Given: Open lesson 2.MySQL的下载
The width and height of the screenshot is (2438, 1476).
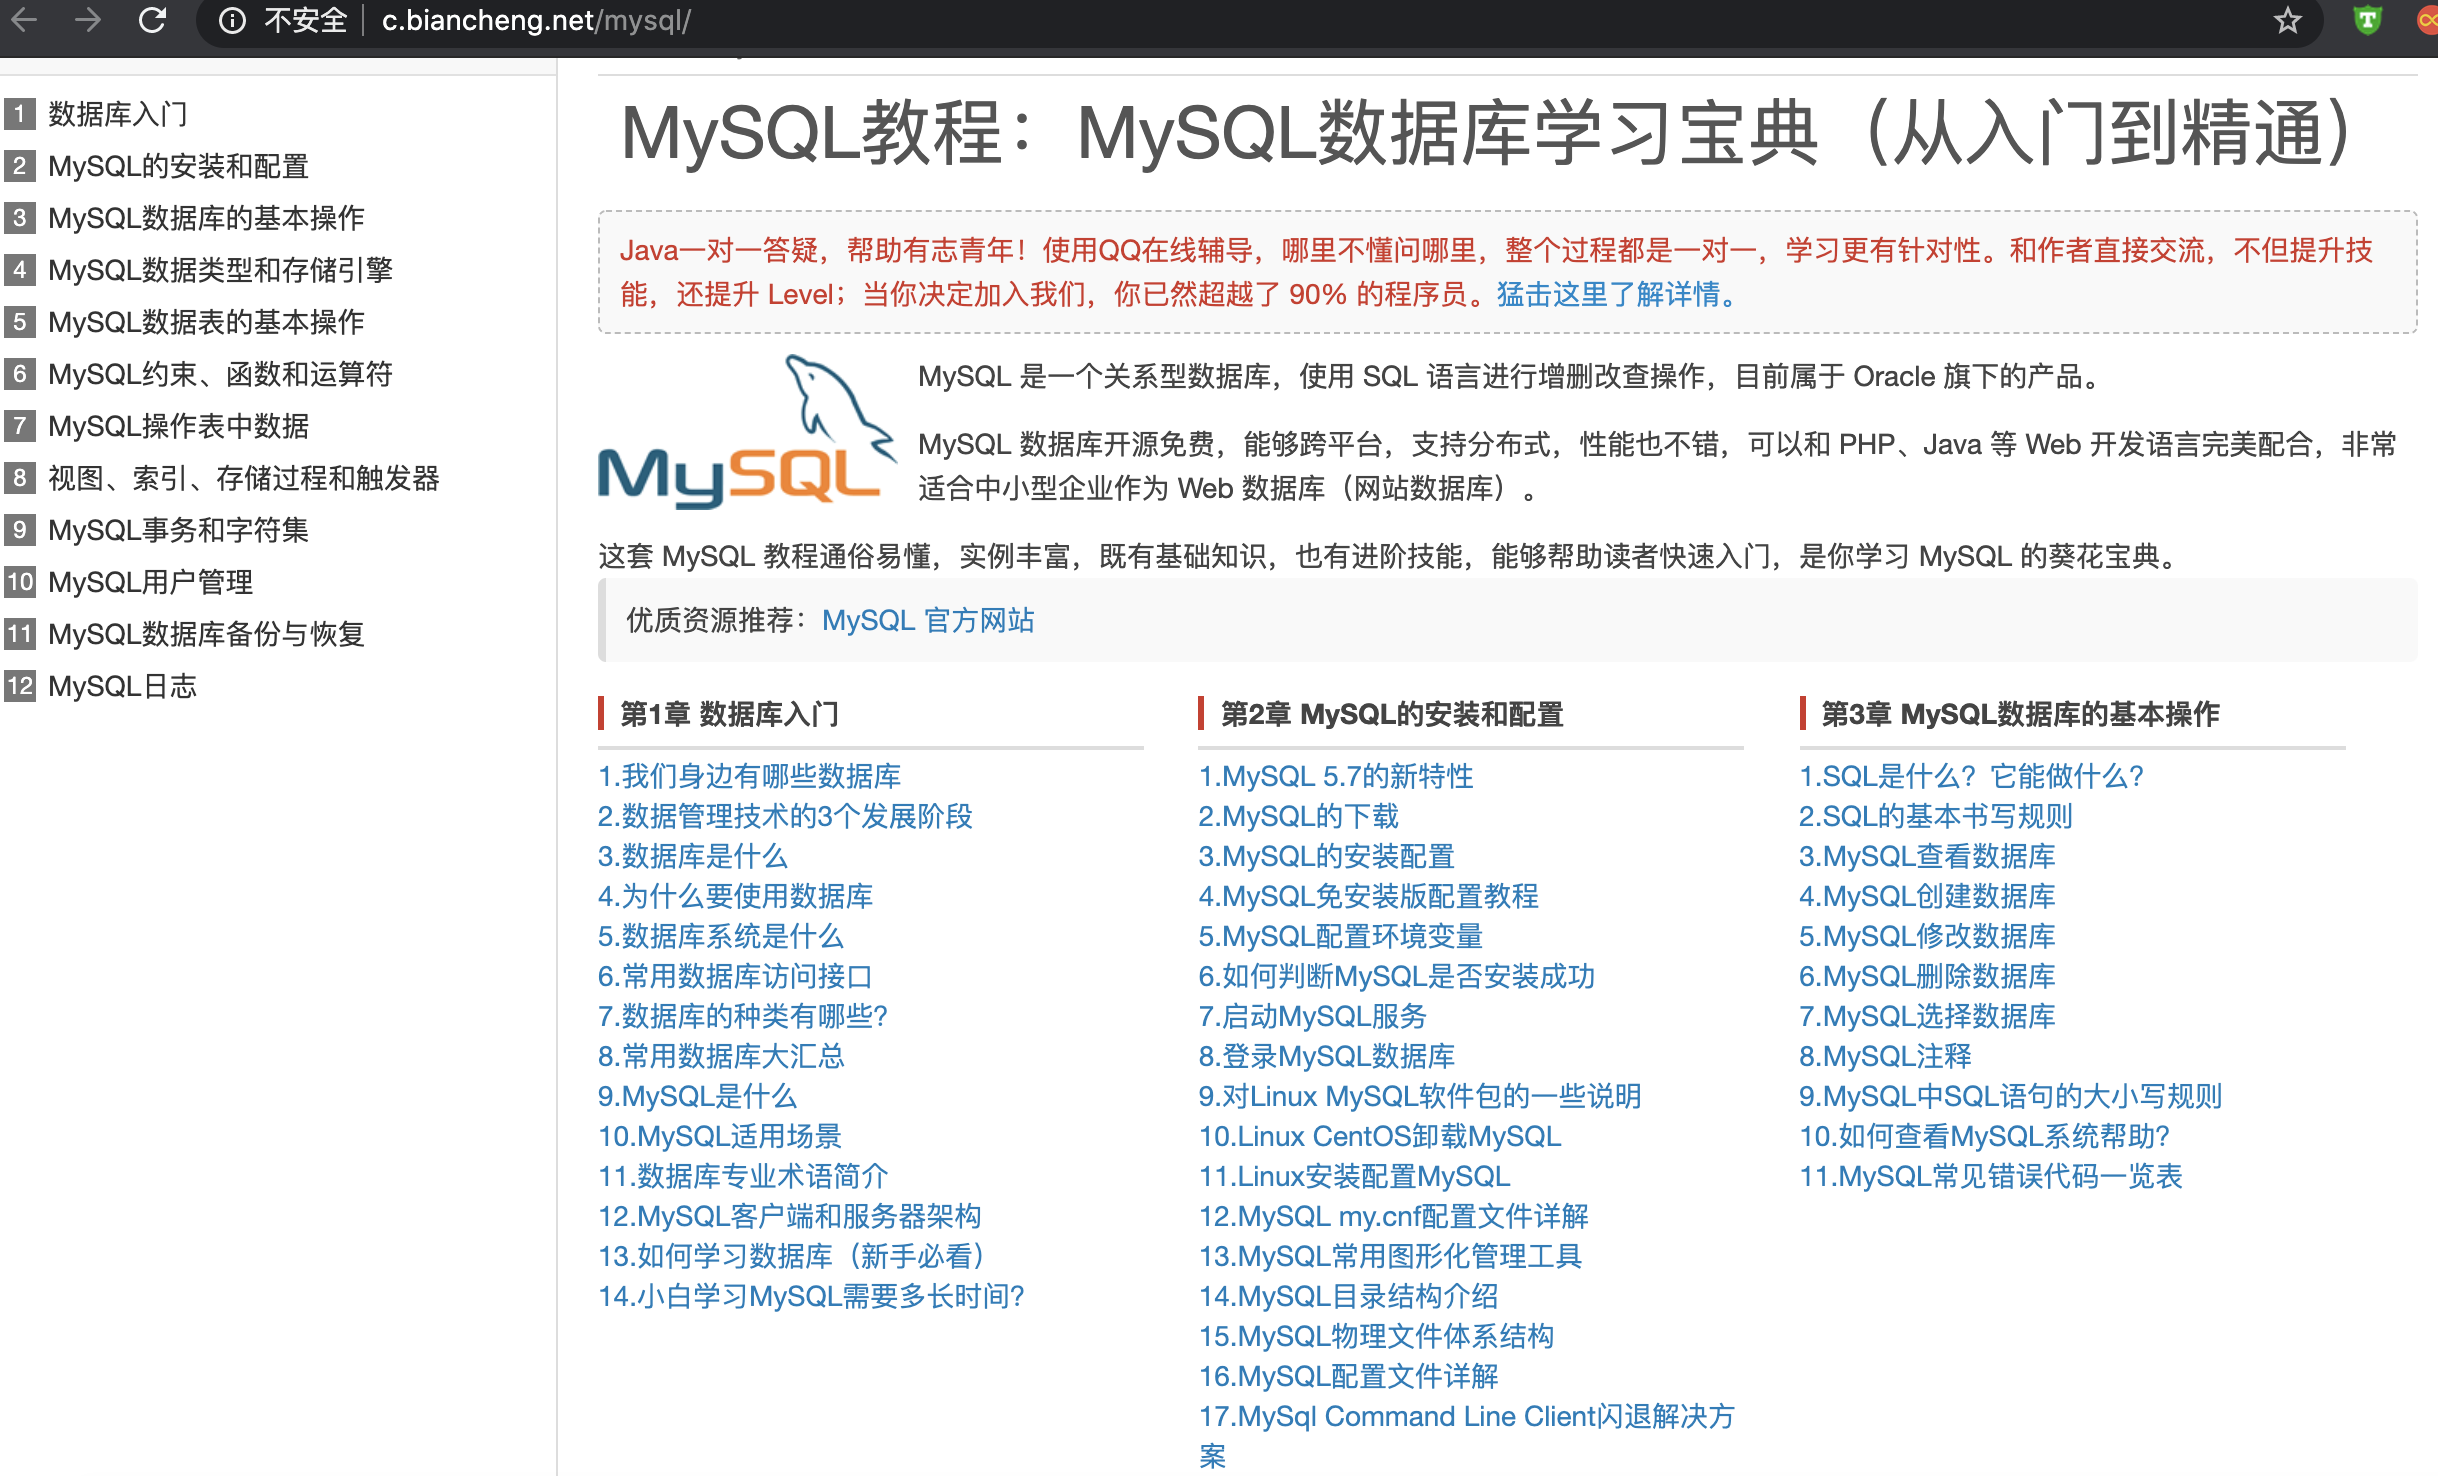Looking at the screenshot, I should (x=1298, y=816).
